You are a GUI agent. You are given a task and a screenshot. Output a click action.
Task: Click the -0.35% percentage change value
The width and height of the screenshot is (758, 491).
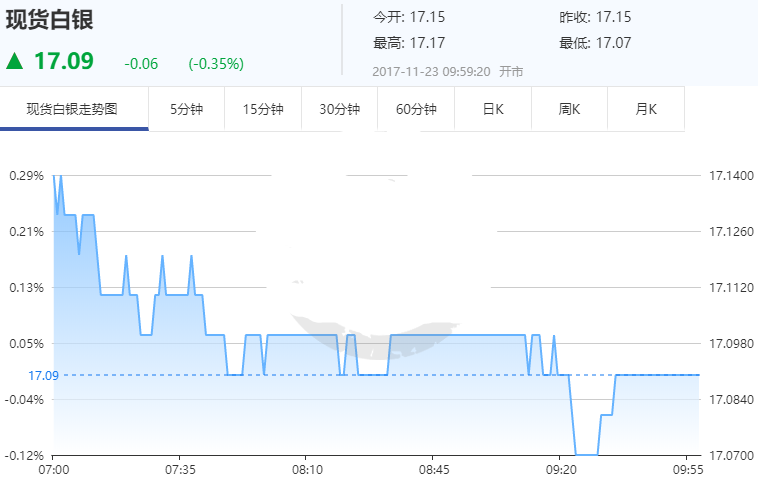tap(216, 64)
